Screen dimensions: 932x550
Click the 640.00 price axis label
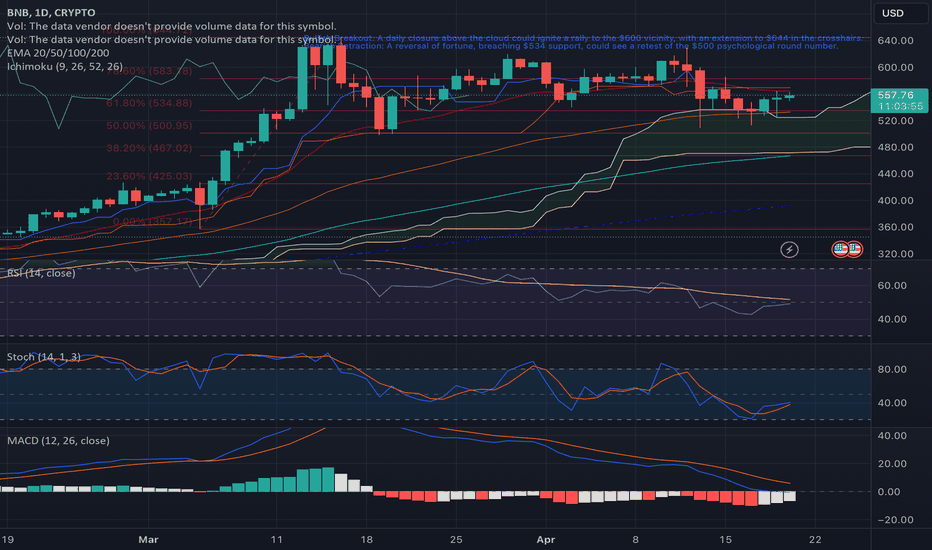(896, 40)
